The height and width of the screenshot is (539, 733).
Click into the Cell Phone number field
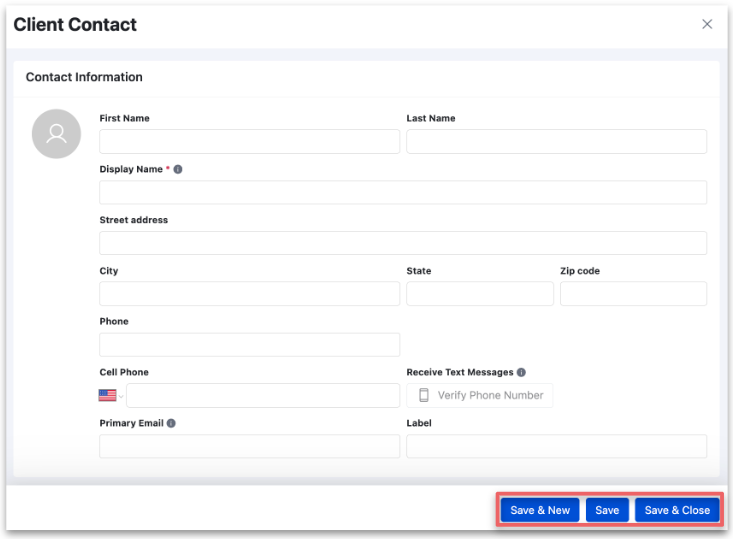point(263,395)
